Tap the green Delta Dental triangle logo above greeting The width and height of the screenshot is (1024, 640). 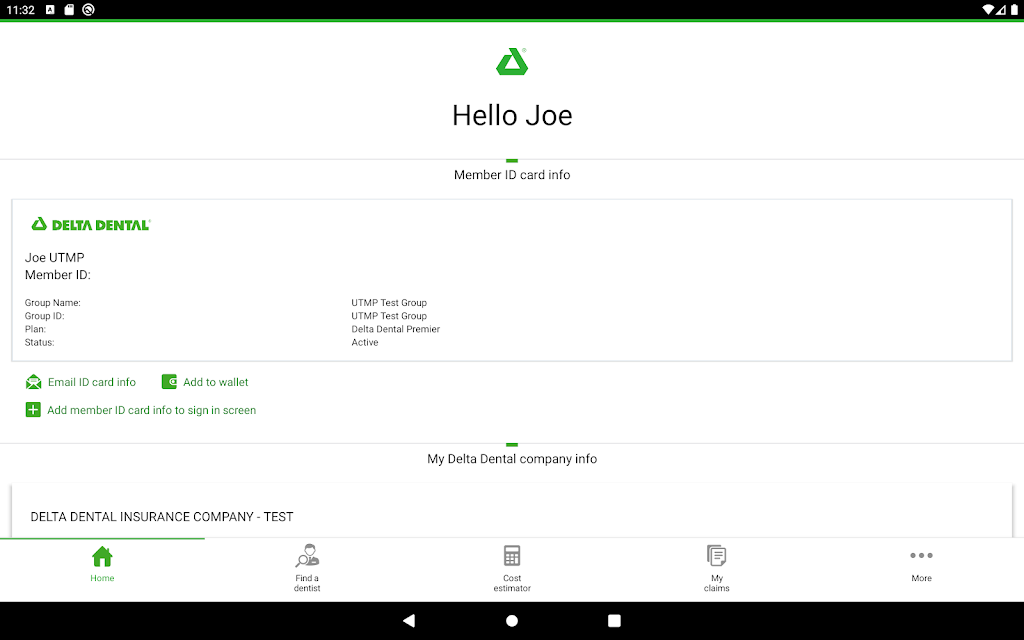(x=512, y=62)
